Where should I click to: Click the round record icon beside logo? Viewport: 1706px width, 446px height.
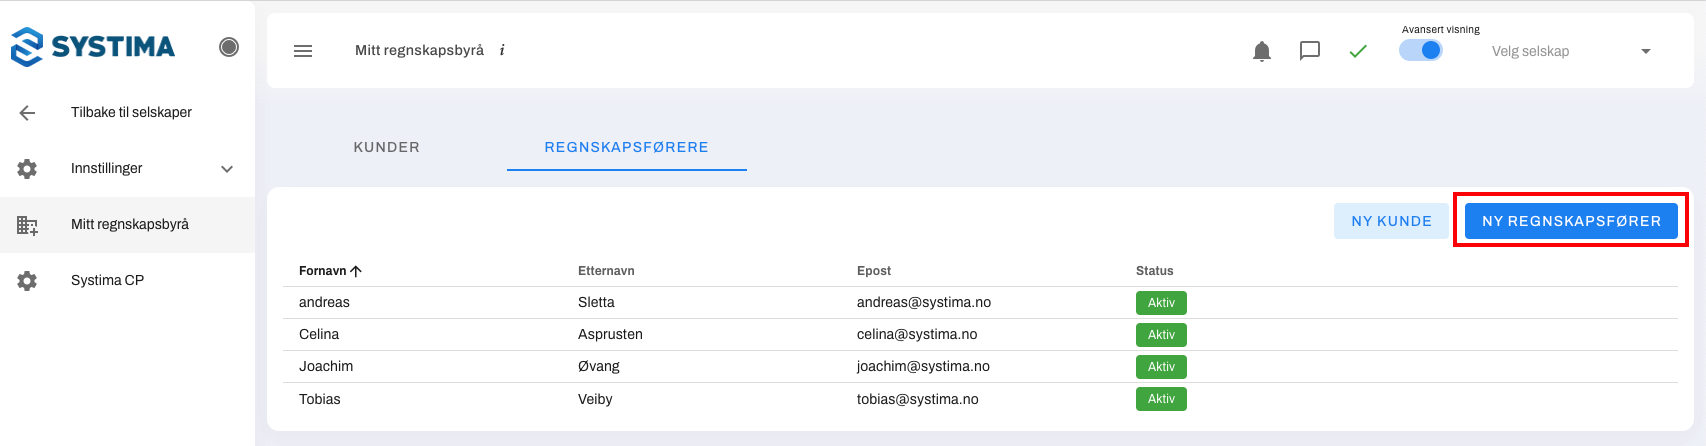point(229,47)
